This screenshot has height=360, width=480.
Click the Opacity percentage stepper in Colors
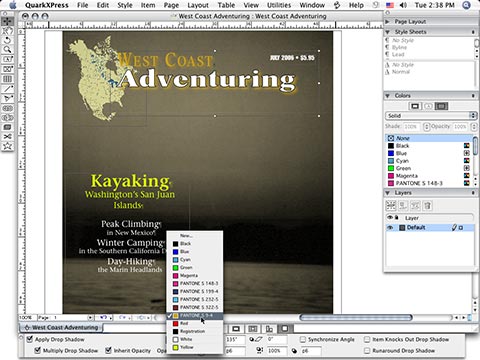coord(473,127)
